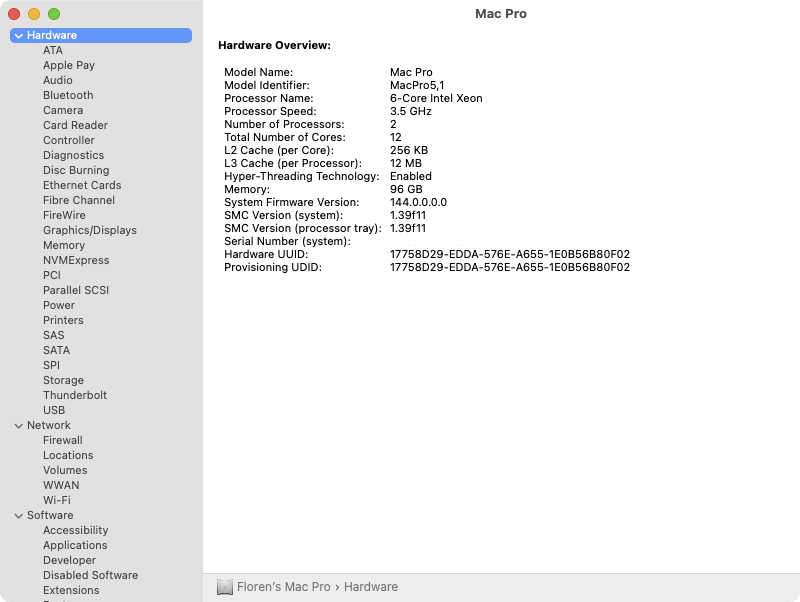Click the Hyper-Threading Enabled value
Viewport: 800px width, 602px height.
tap(411, 177)
